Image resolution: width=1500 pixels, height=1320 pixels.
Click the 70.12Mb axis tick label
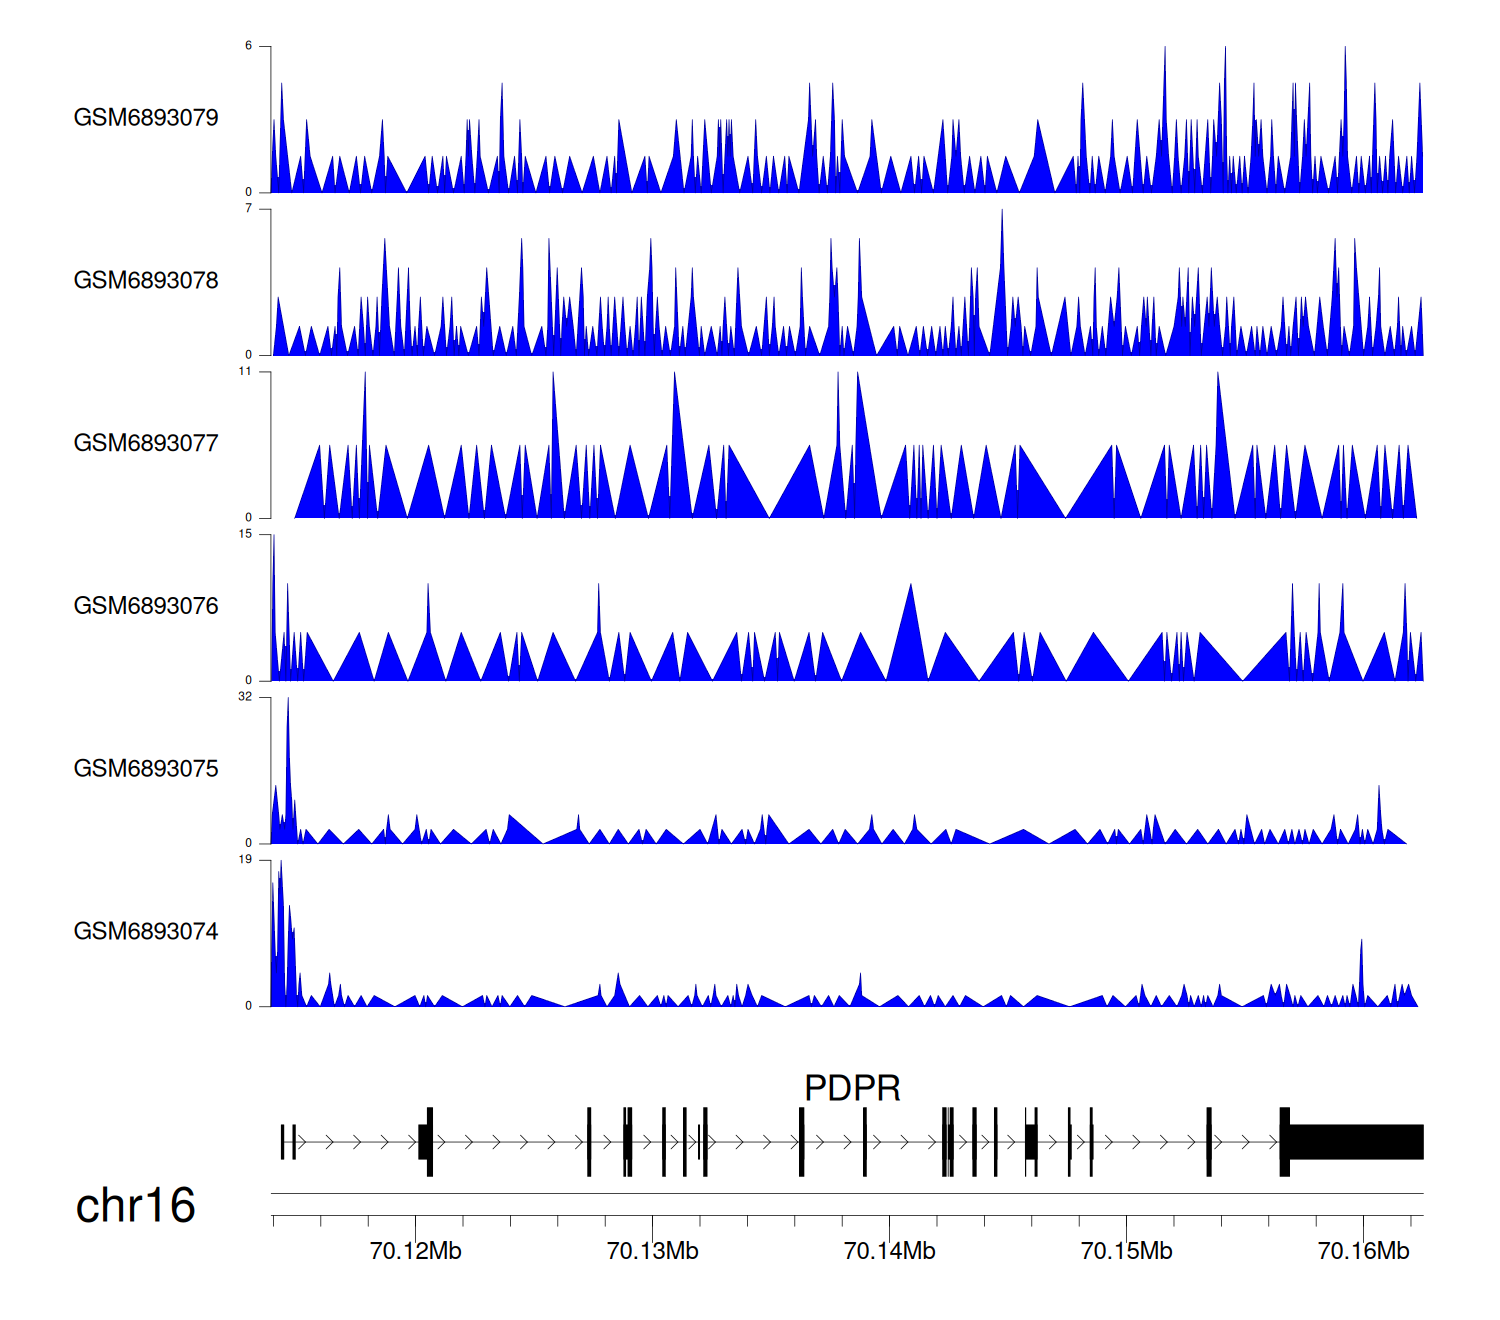pos(415,1252)
